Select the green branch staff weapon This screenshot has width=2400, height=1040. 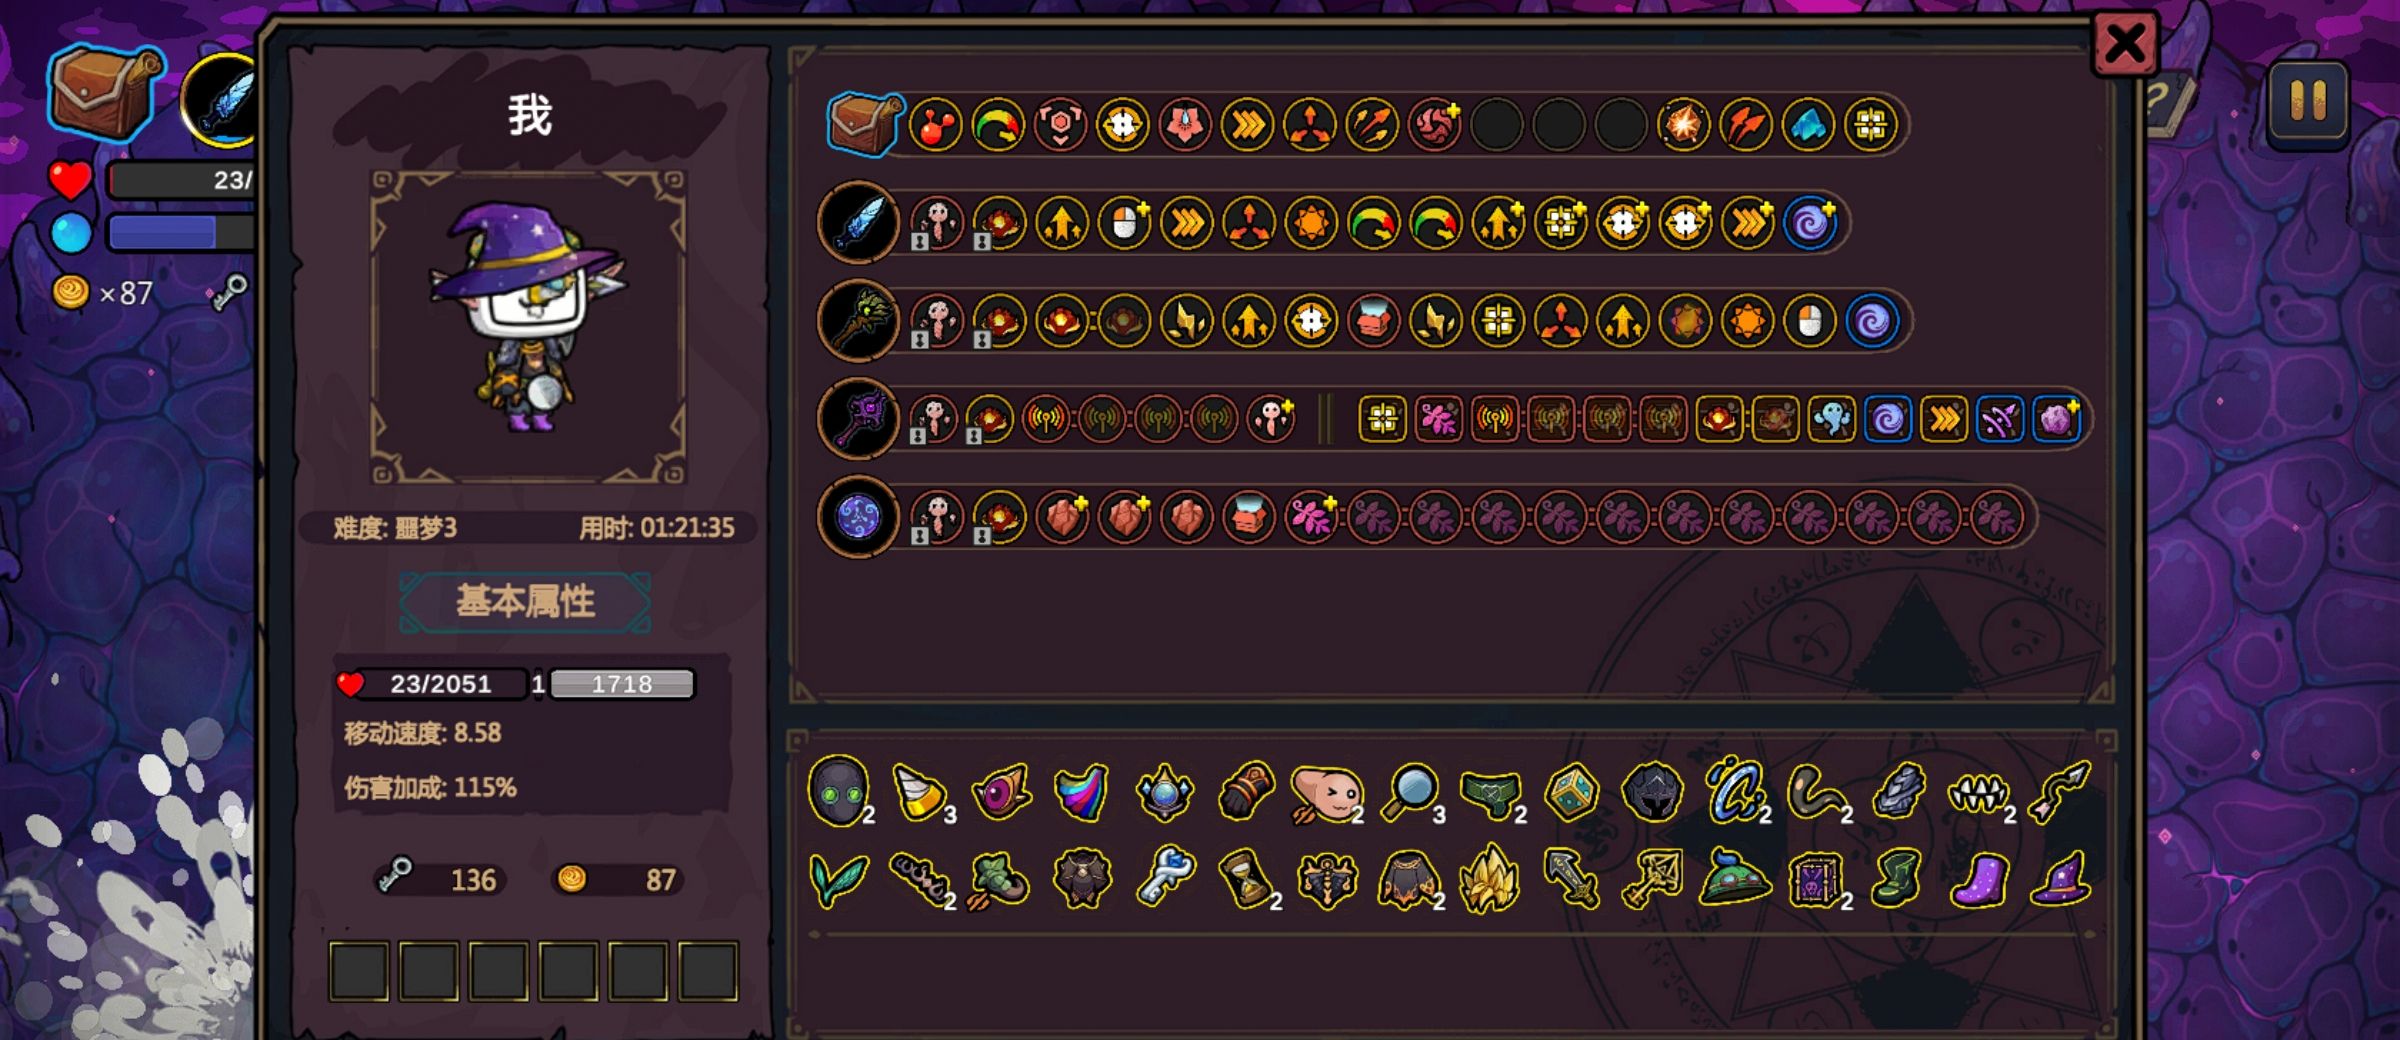tap(858, 320)
